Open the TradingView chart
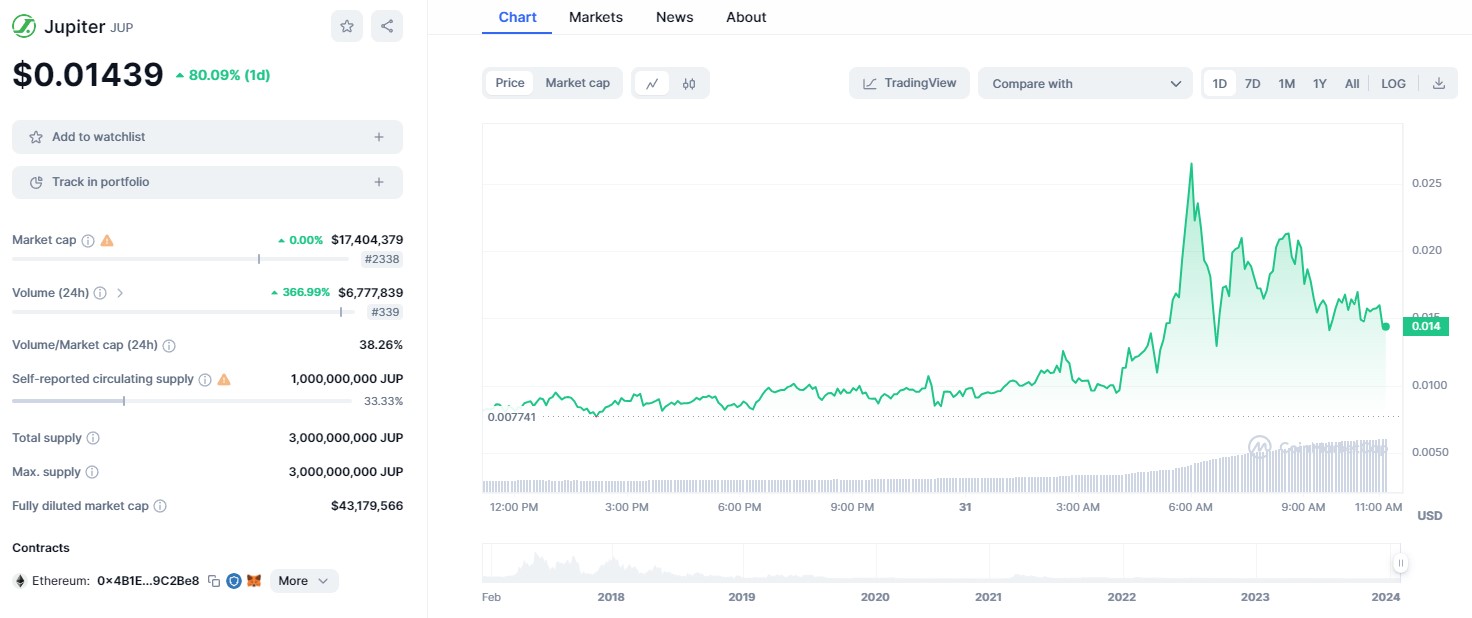This screenshot has height=618, width=1472. click(910, 83)
